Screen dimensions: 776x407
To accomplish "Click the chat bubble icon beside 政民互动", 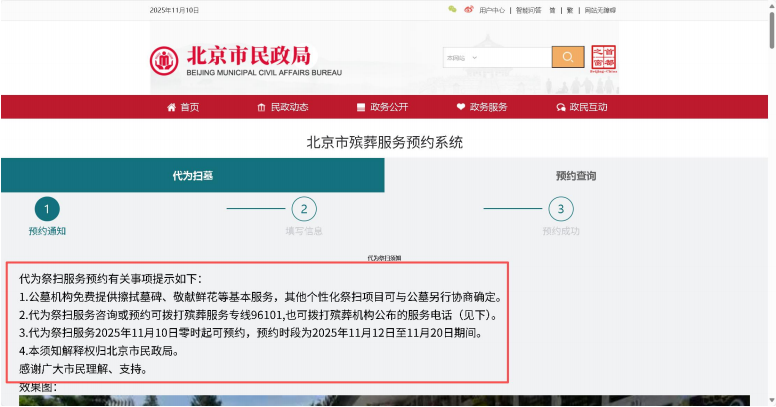I will coord(560,107).
